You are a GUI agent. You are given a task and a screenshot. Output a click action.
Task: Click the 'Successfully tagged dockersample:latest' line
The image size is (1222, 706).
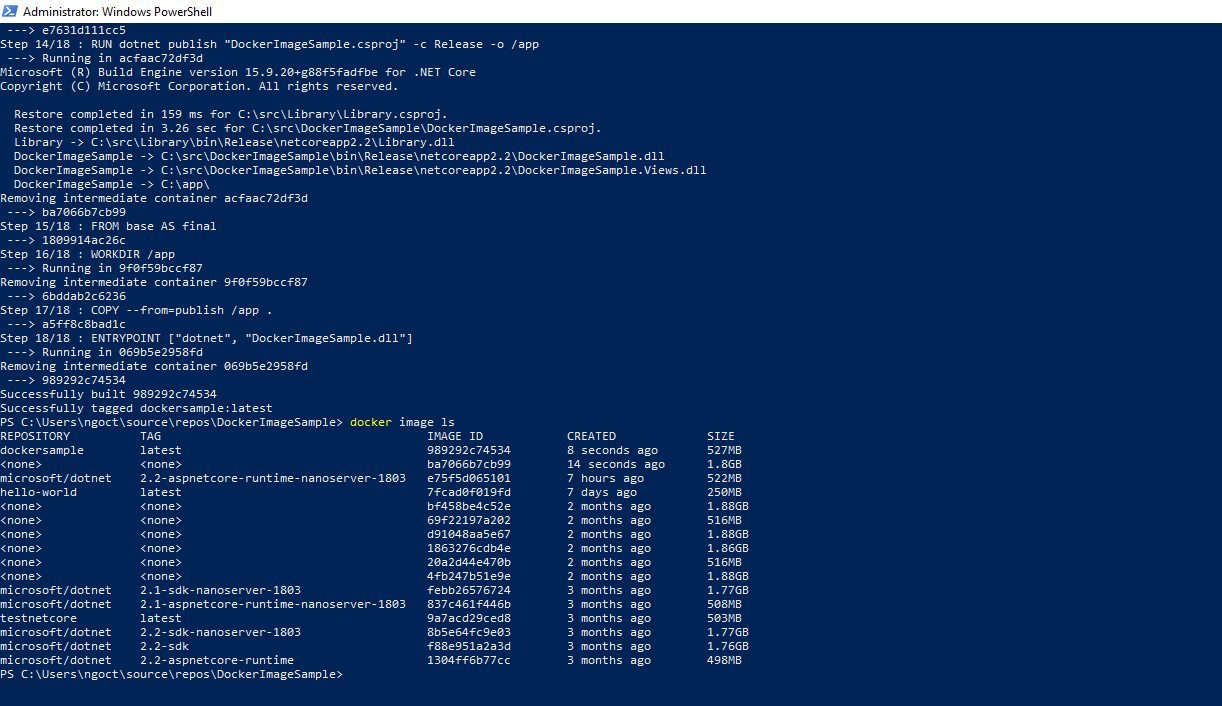[136, 408]
